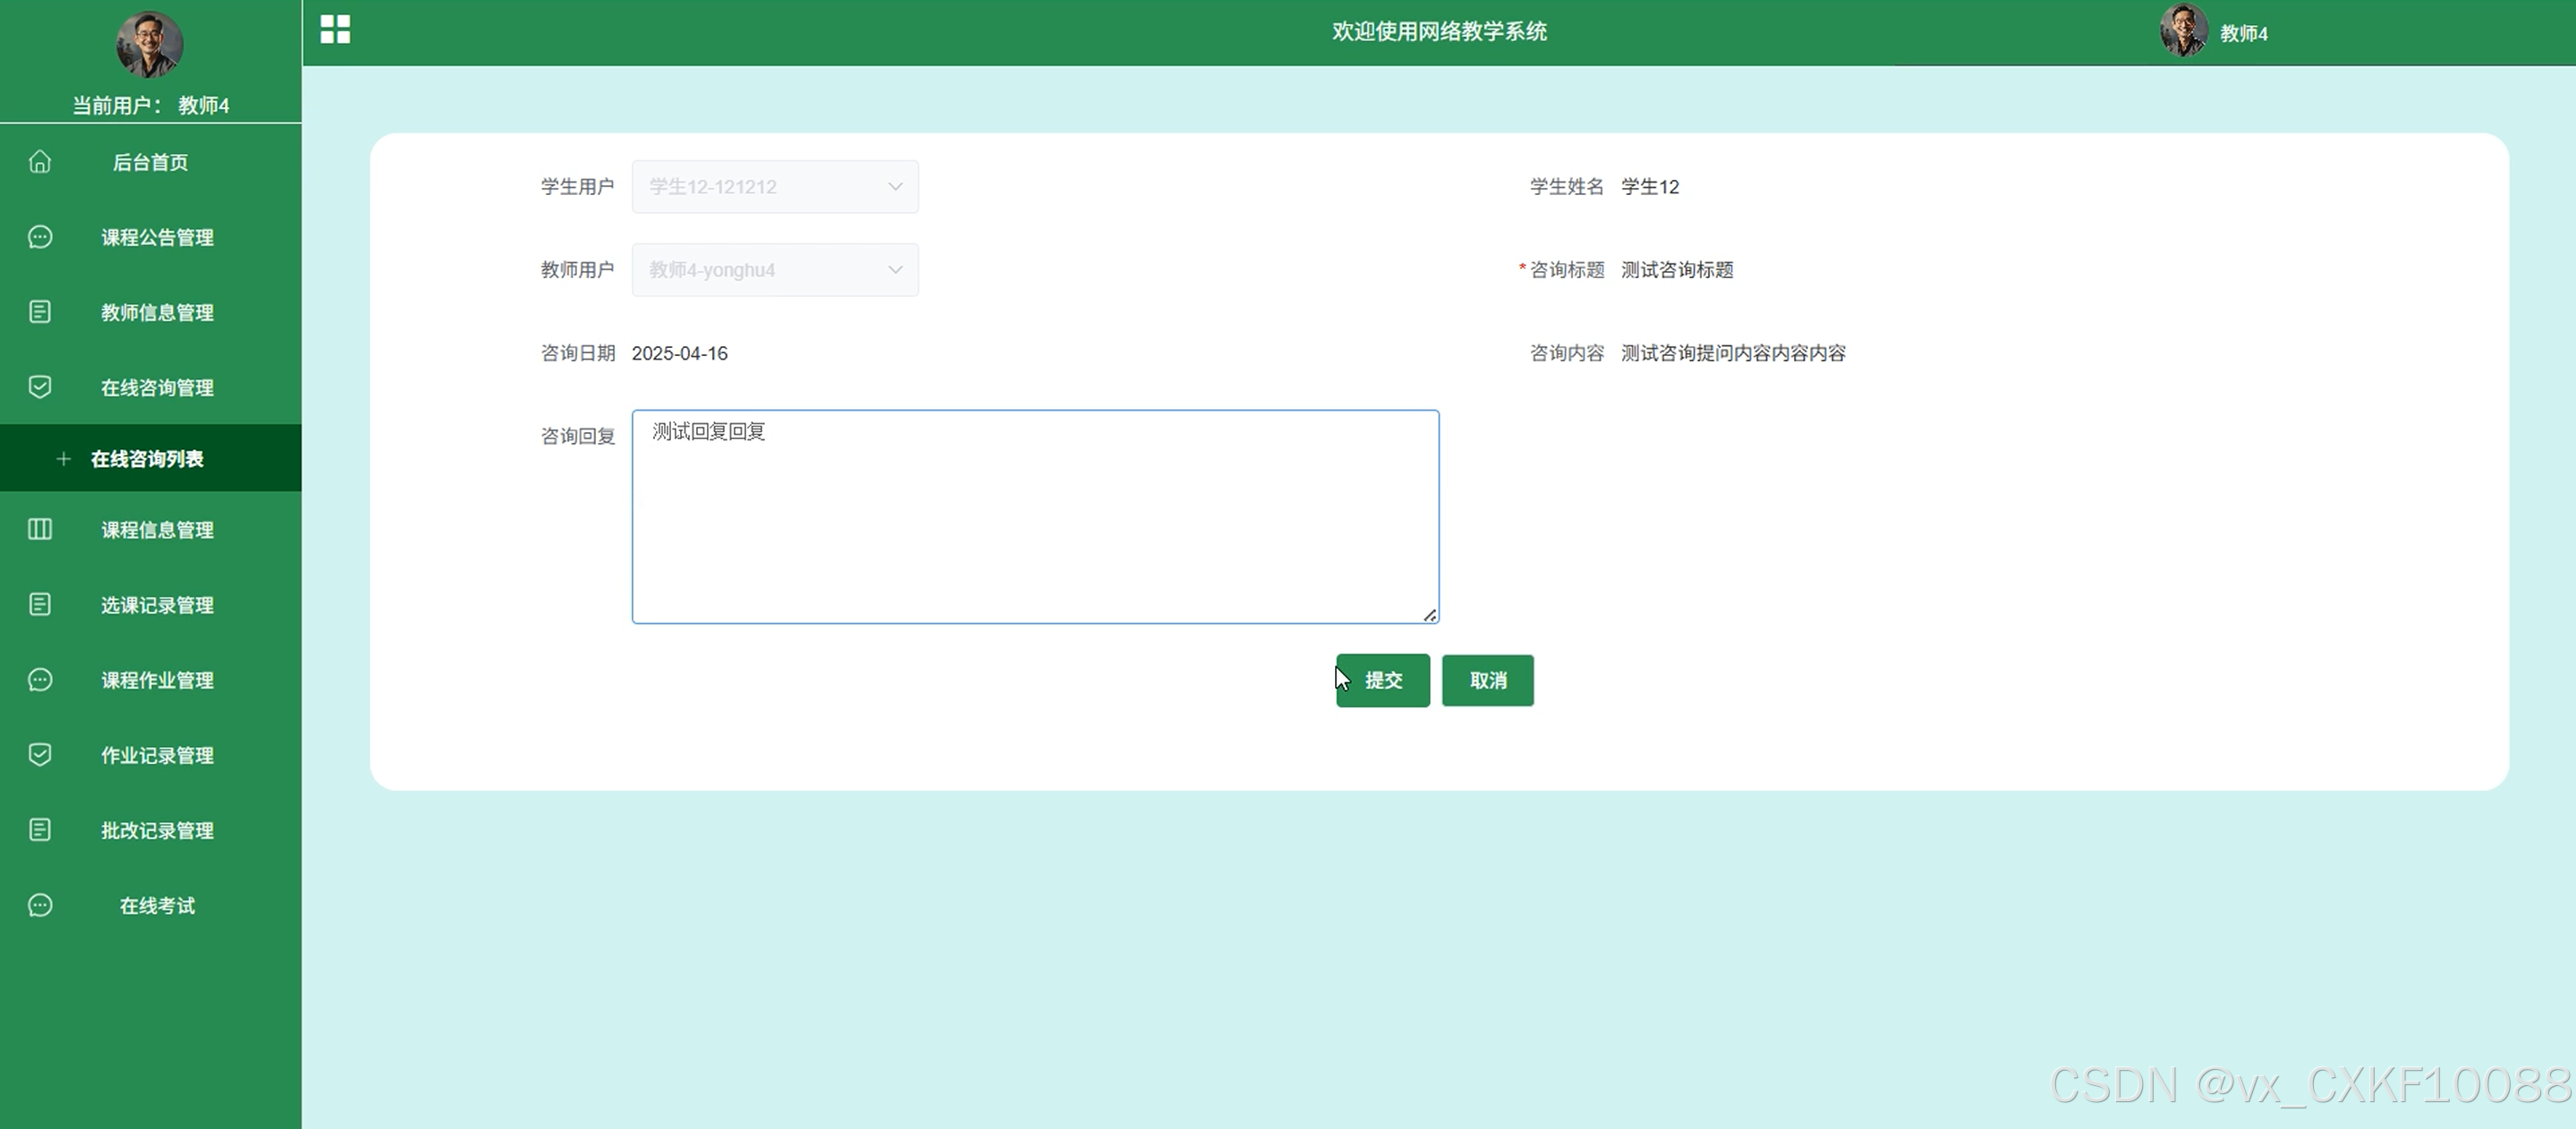
Task: Click the grid menu icon in header
Action: [335, 29]
